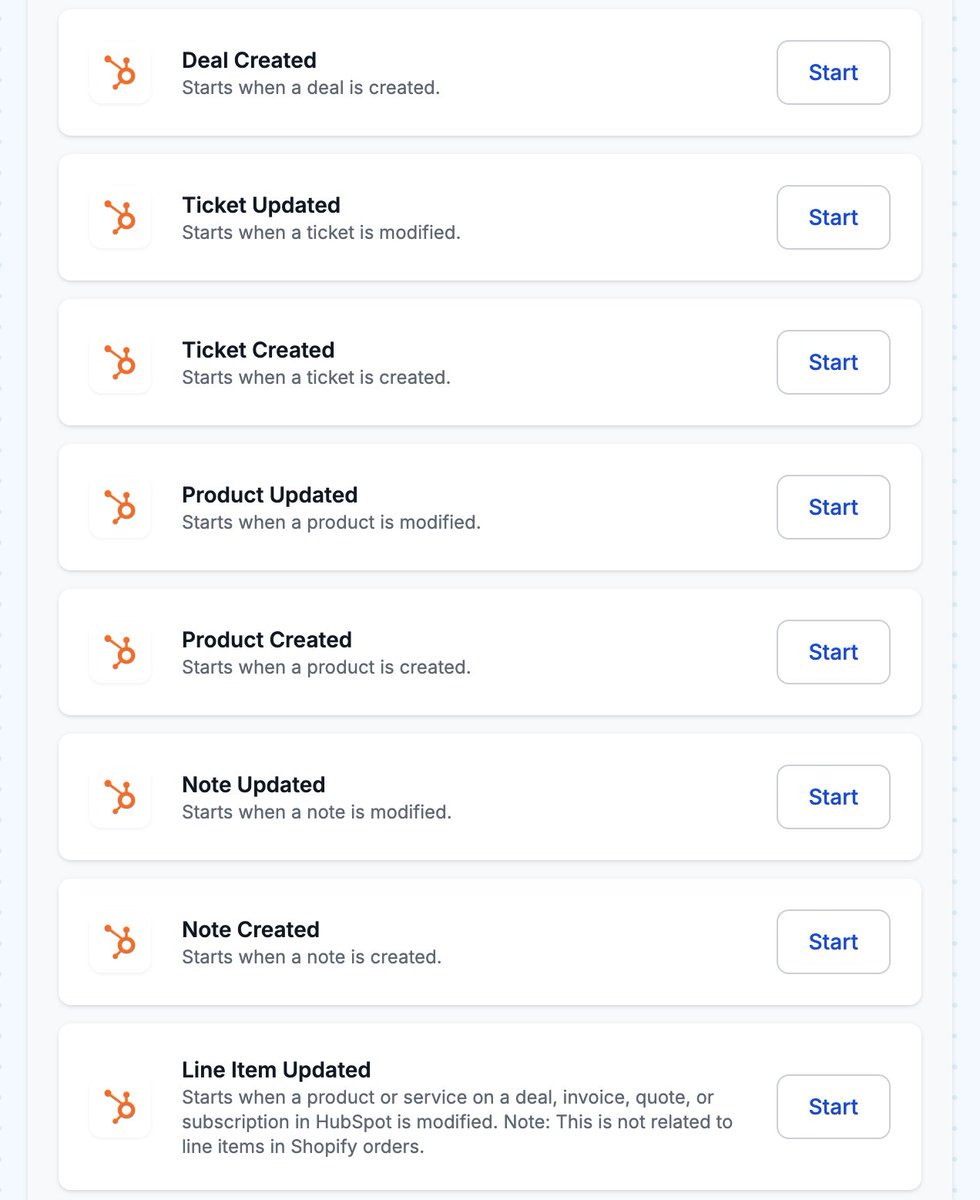The image size is (980, 1200).
Task: Select the Product Created title text
Action: tap(267, 640)
